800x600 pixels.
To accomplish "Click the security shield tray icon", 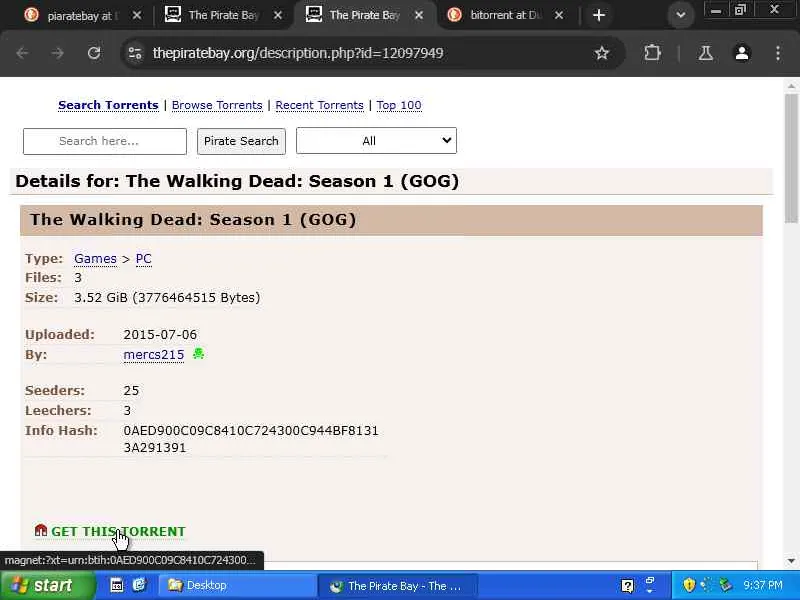I will pyautogui.click(x=689, y=585).
